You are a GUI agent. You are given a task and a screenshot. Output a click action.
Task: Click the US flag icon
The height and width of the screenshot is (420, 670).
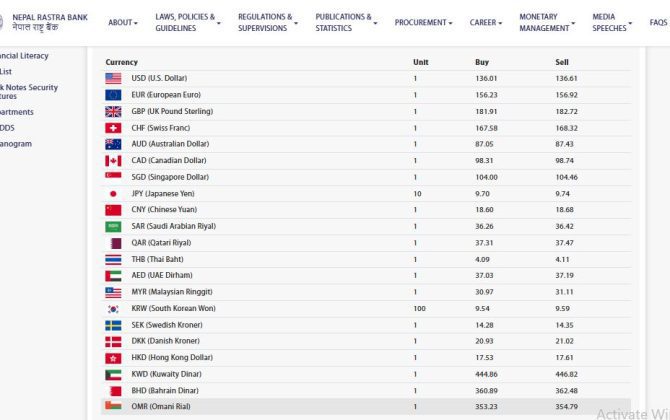(113, 78)
